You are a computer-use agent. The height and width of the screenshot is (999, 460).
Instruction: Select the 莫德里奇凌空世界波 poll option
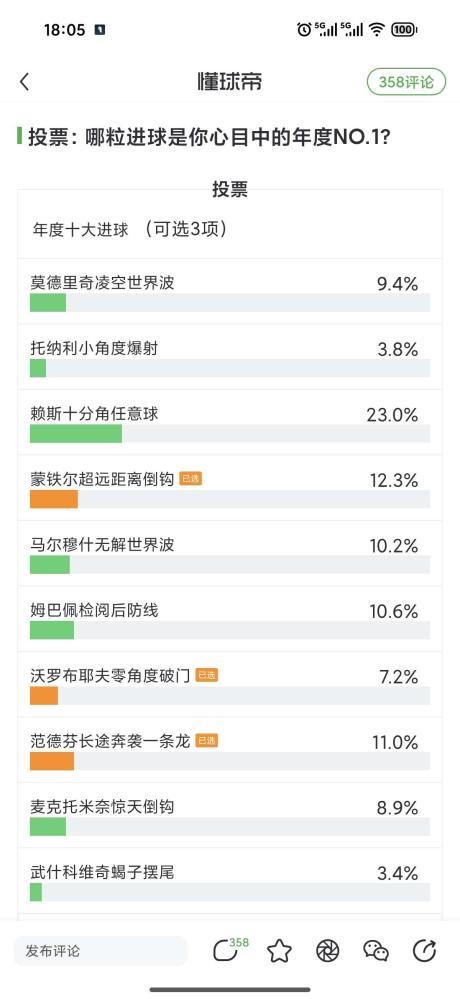[x=230, y=292]
